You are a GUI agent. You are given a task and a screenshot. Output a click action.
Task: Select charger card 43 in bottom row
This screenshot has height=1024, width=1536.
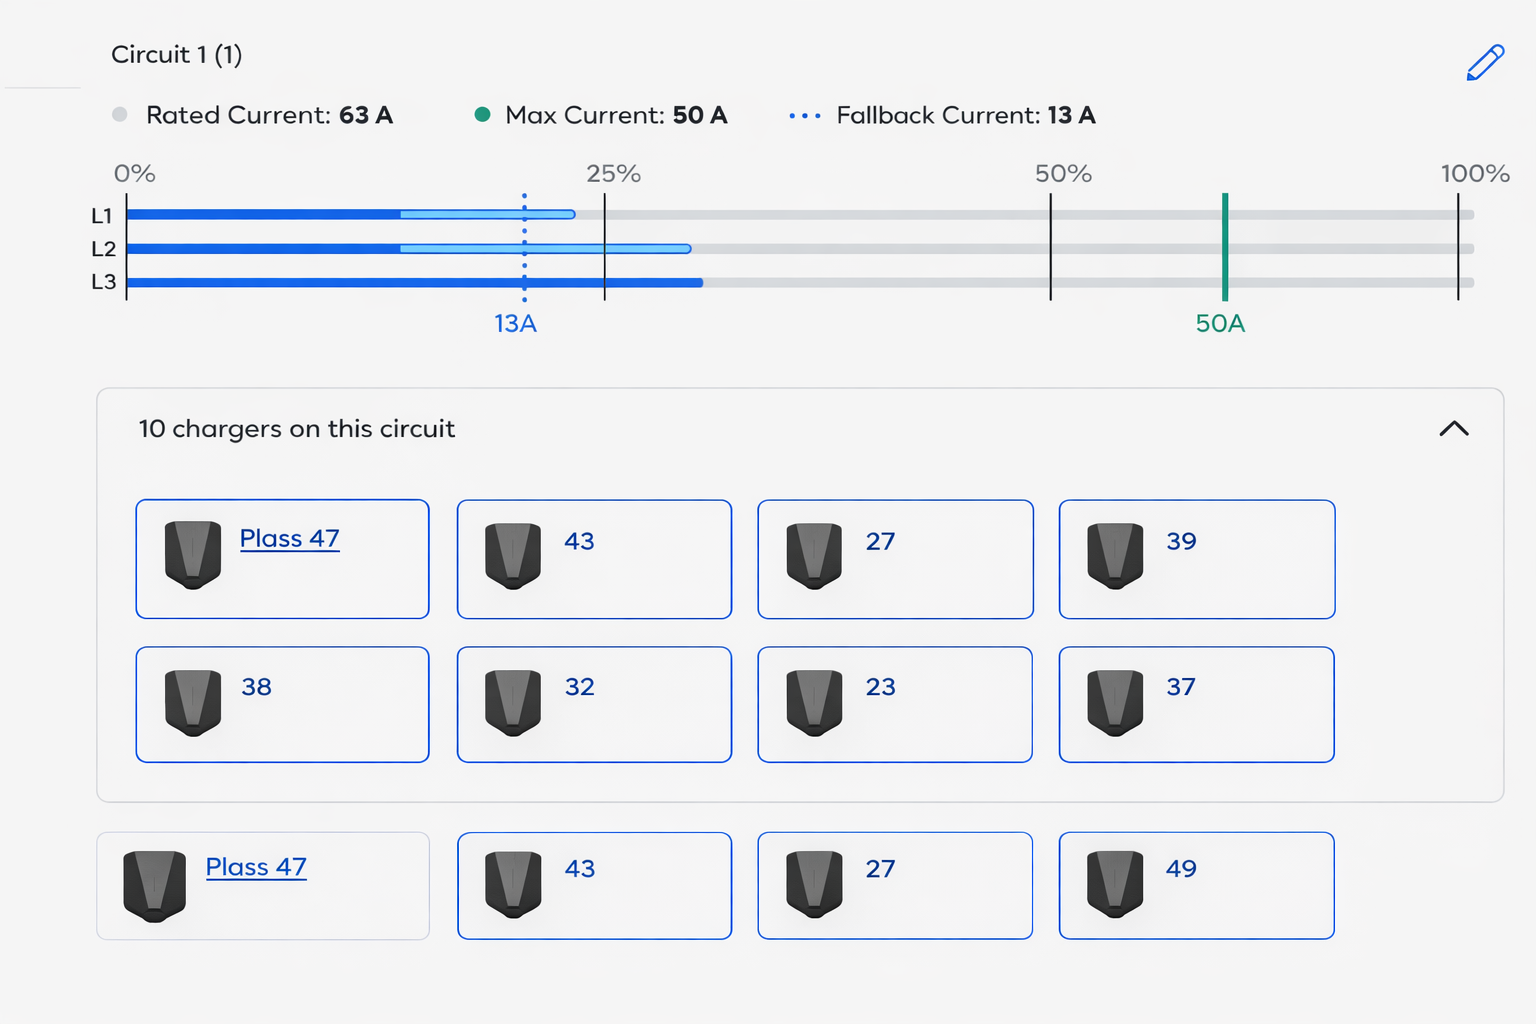[x=594, y=886]
